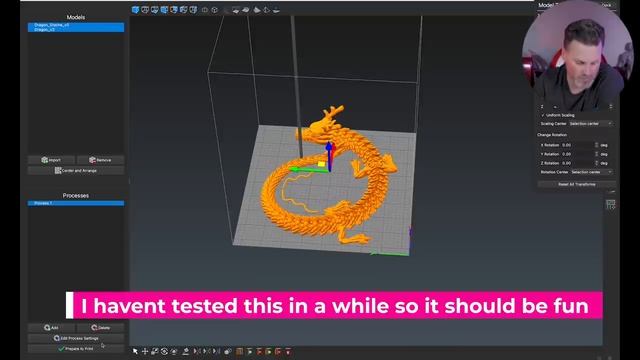Viewport: 640px width, 360px height.
Task: Click the Remove model button
Action: [x=100, y=160]
